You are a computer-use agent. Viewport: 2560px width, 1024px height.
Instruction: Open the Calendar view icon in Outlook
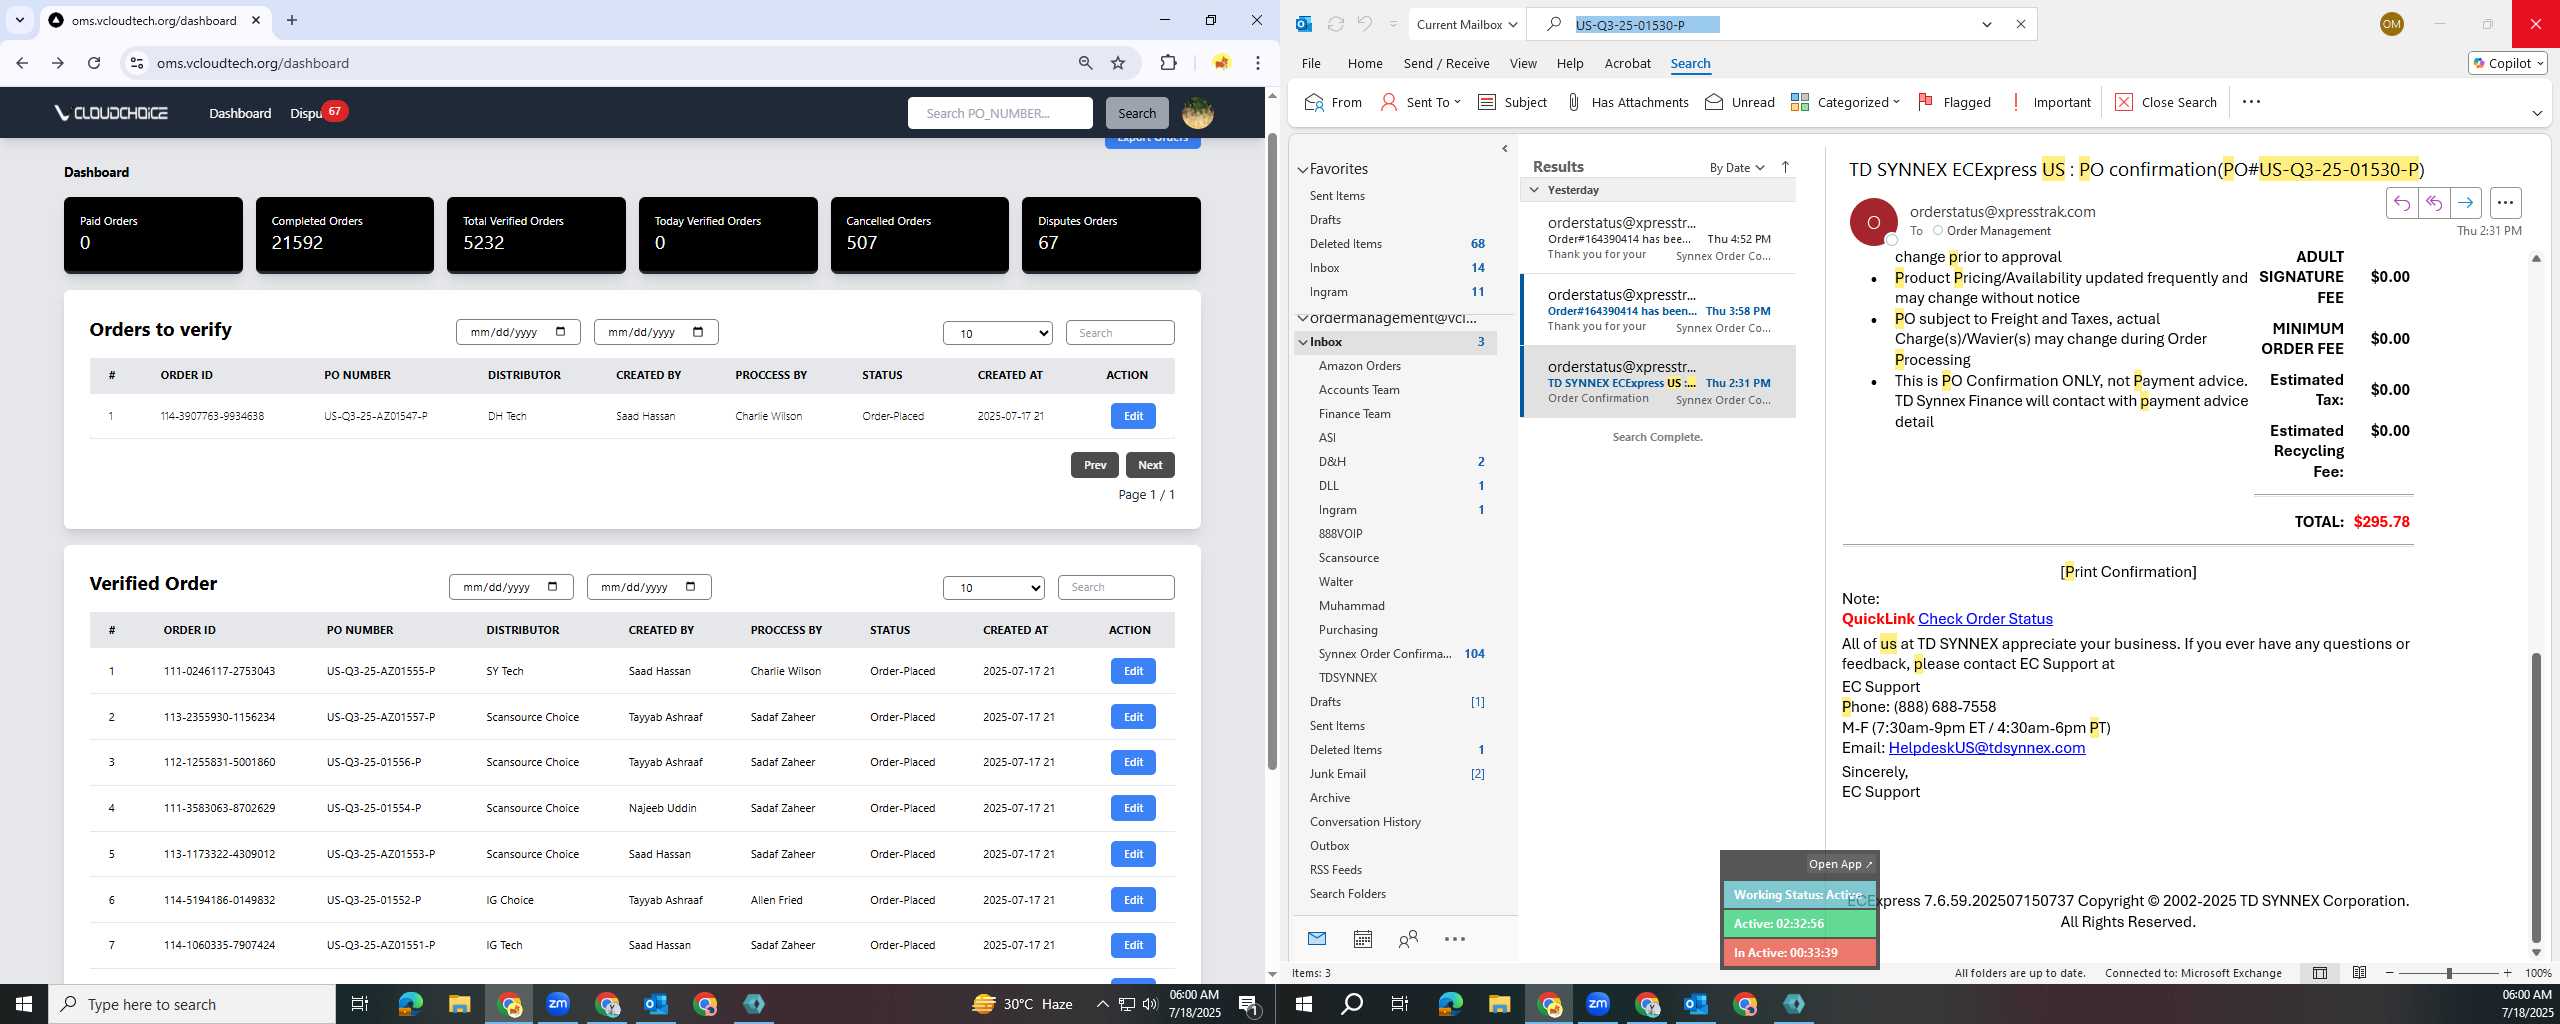pyautogui.click(x=1362, y=939)
